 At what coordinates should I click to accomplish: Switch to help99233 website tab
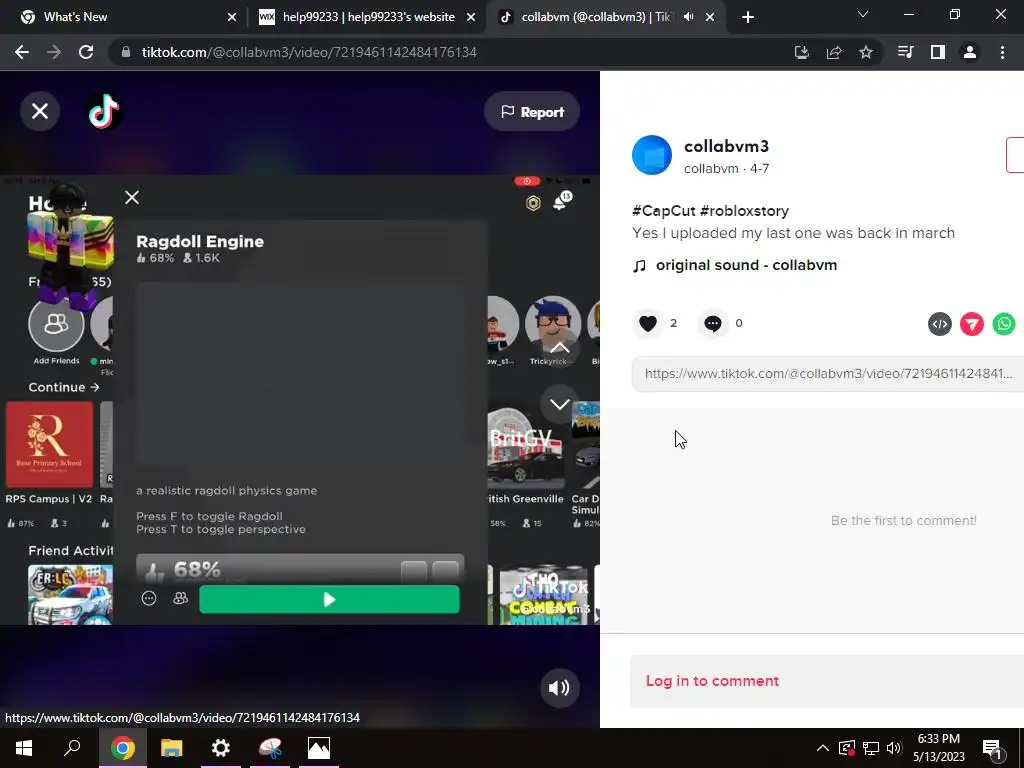point(367,17)
